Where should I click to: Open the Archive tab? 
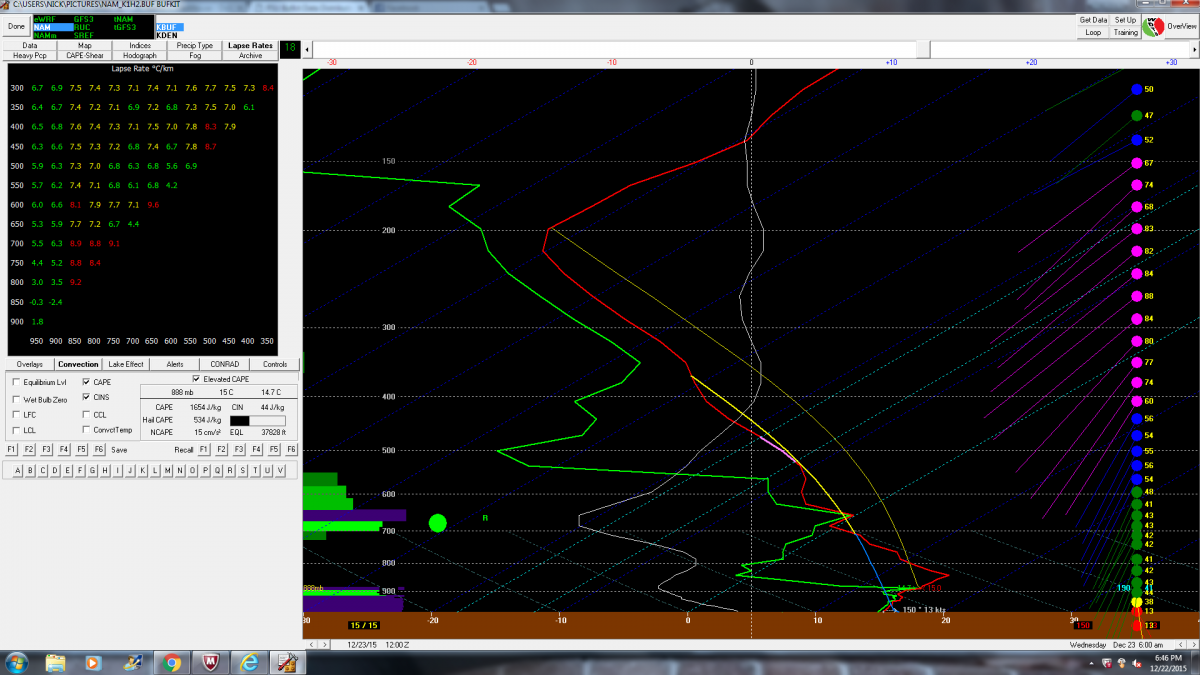pyautogui.click(x=250, y=56)
